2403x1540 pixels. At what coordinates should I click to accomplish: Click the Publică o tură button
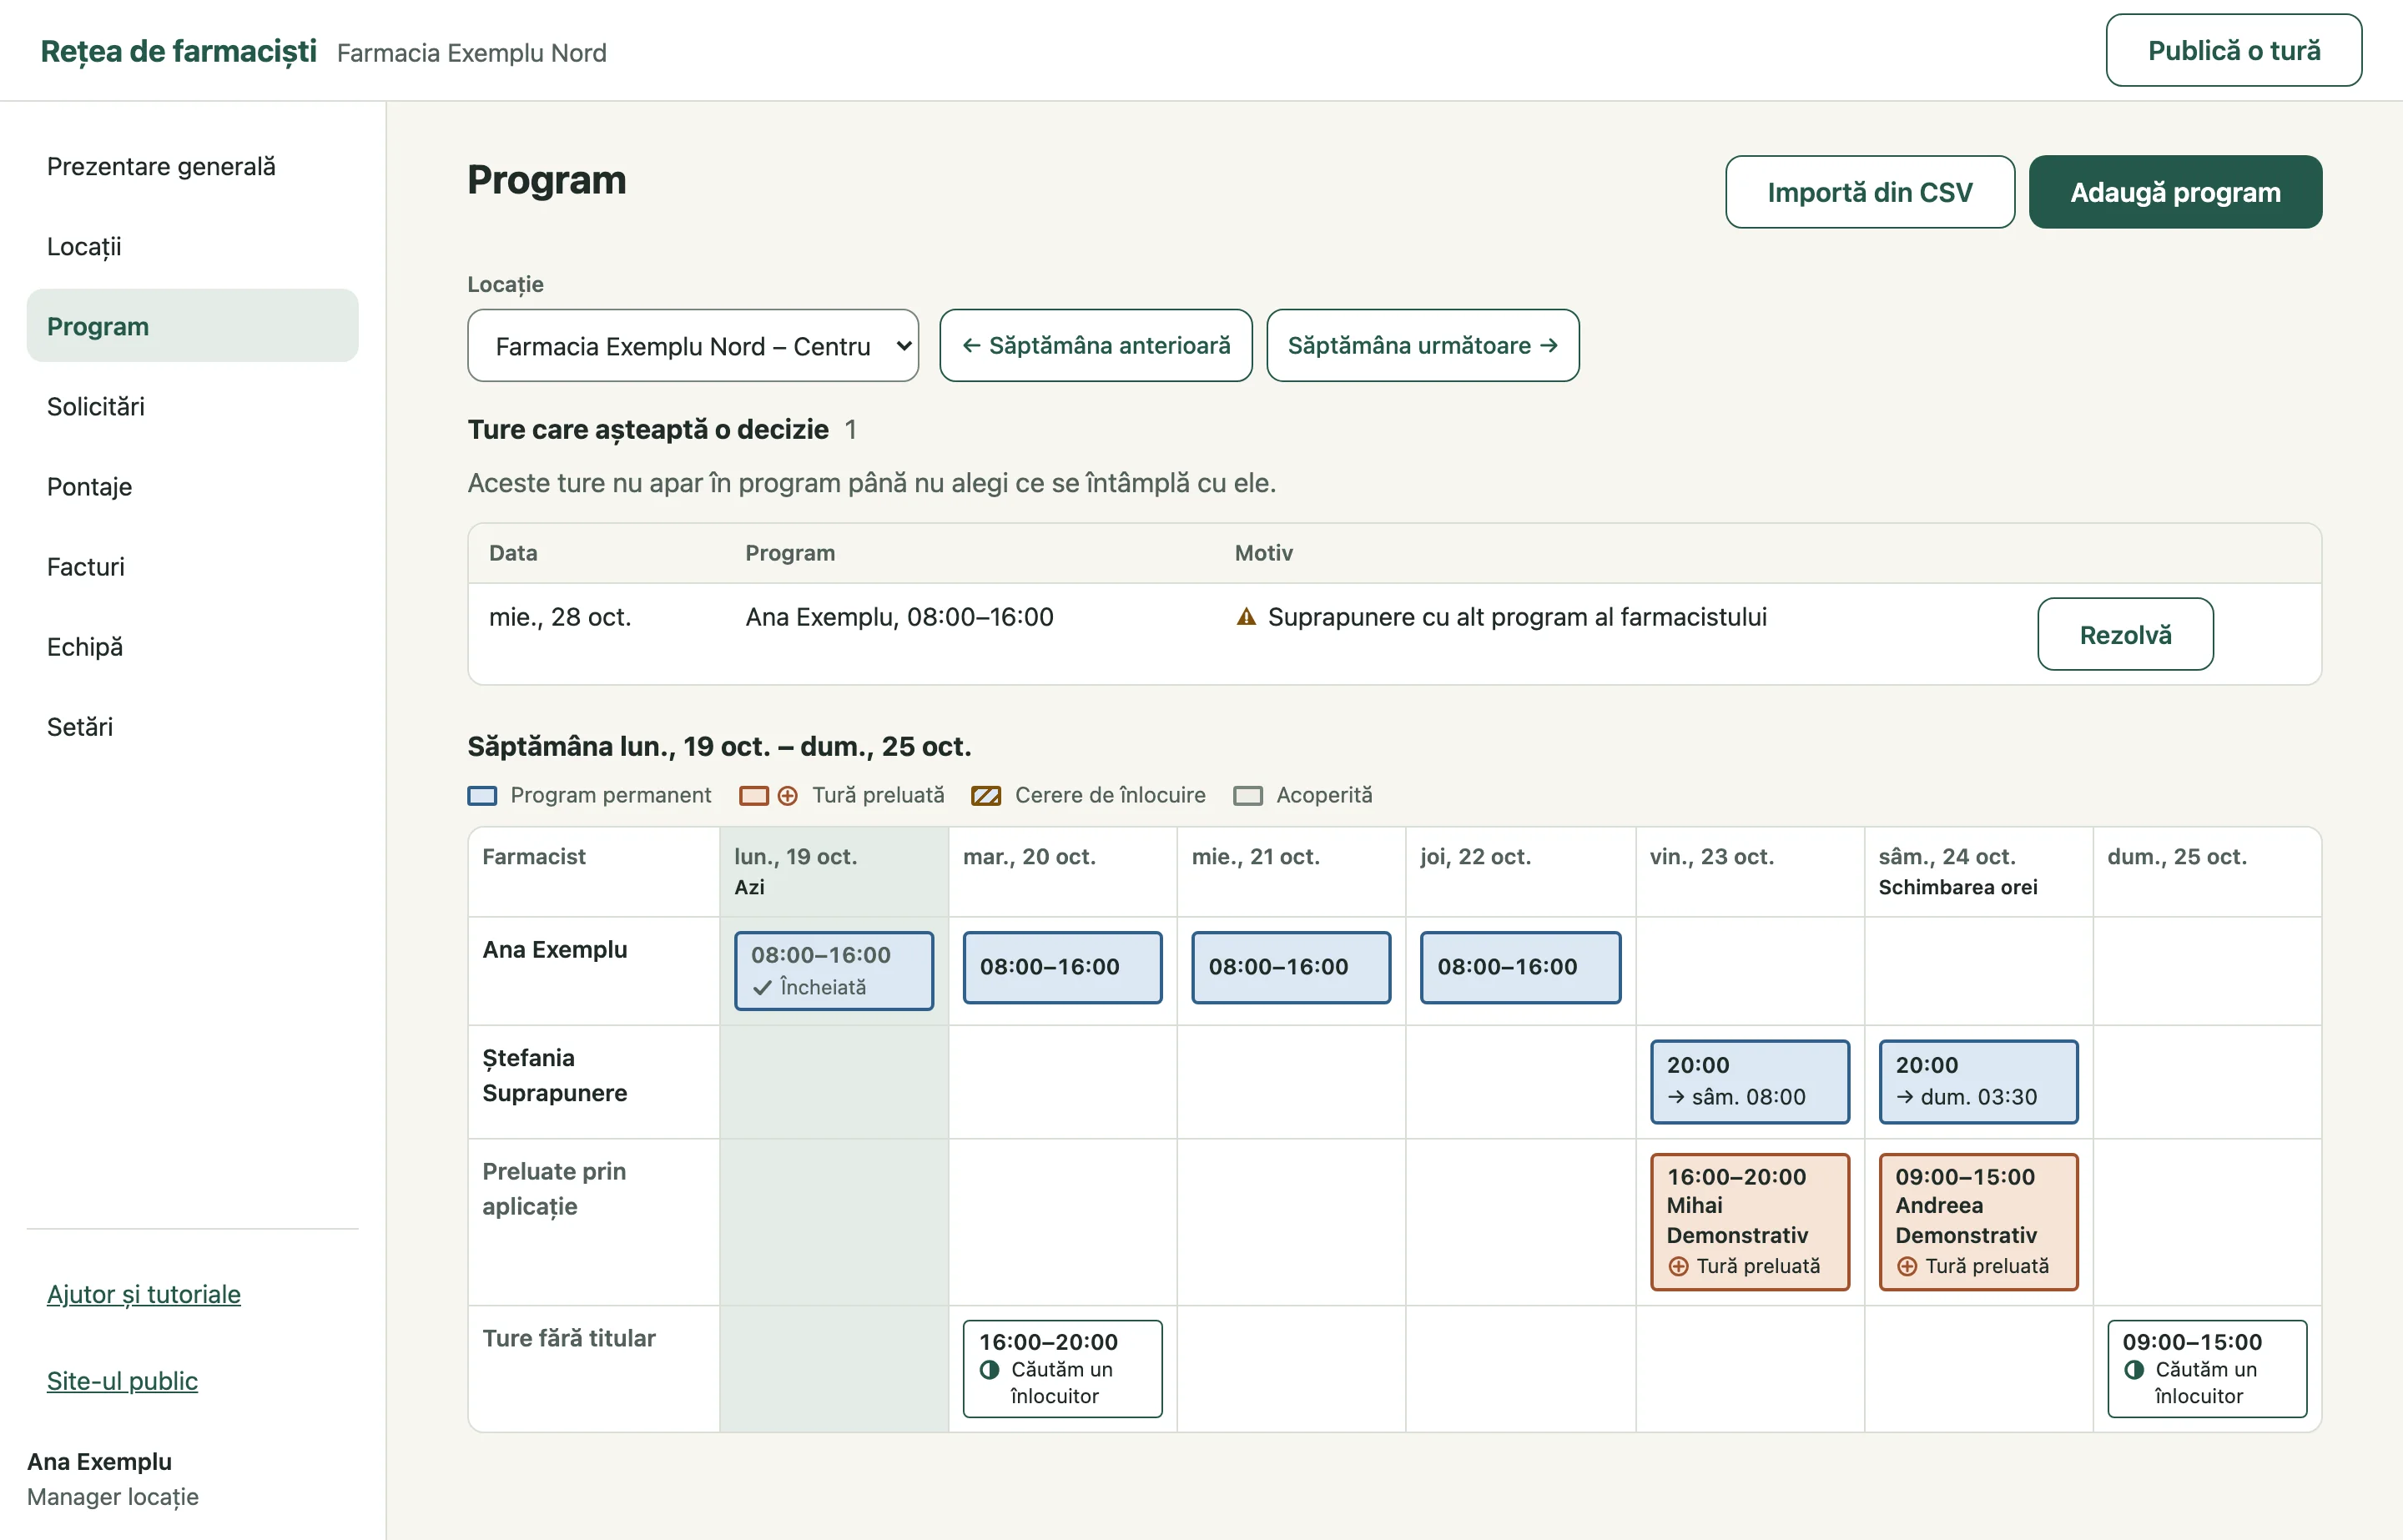pyautogui.click(x=2234, y=50)
